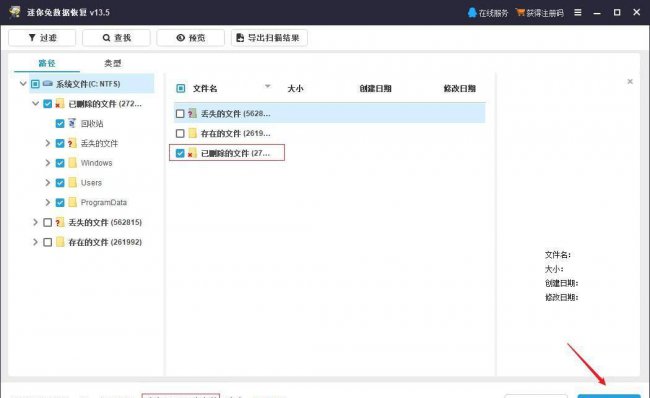The image size is (650, 398).
Task: Open the hamburger menu in title bar
Action: pyautogui.click(x=577, y=12)
